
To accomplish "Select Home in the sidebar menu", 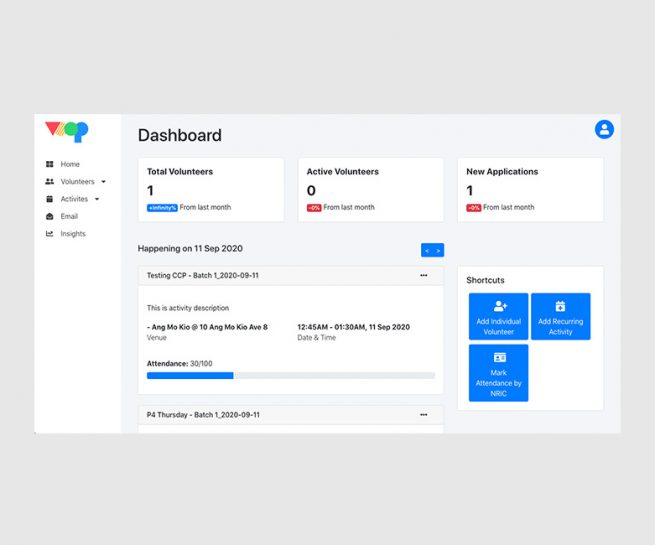I will pos(69,164).
